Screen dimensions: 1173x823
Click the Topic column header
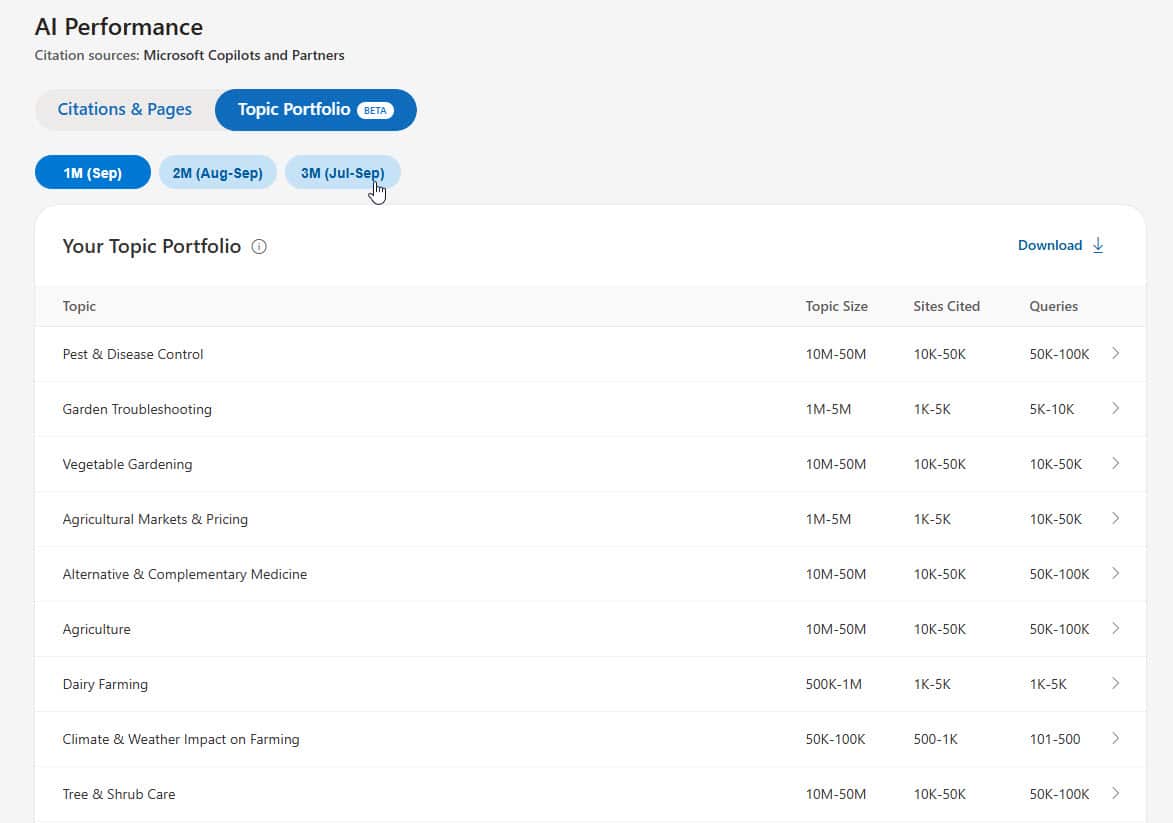click(x=79, y=306)
